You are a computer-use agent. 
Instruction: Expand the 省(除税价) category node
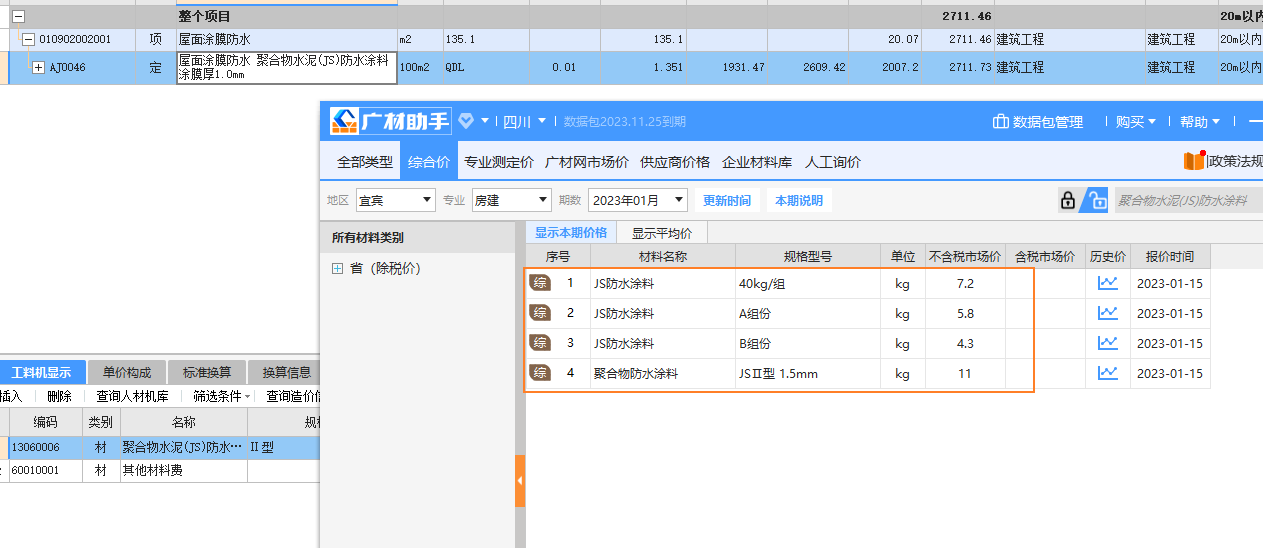pos(337,268)
